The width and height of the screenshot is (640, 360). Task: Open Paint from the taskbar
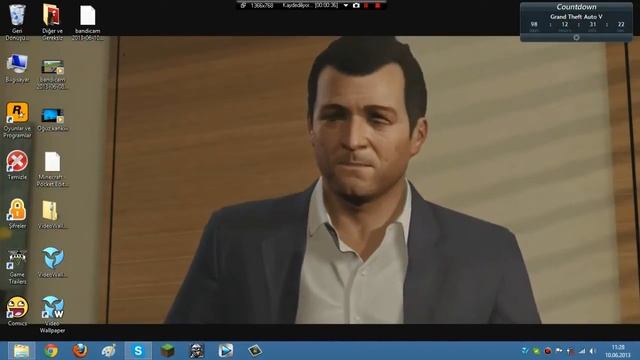[x=109, y=351]
